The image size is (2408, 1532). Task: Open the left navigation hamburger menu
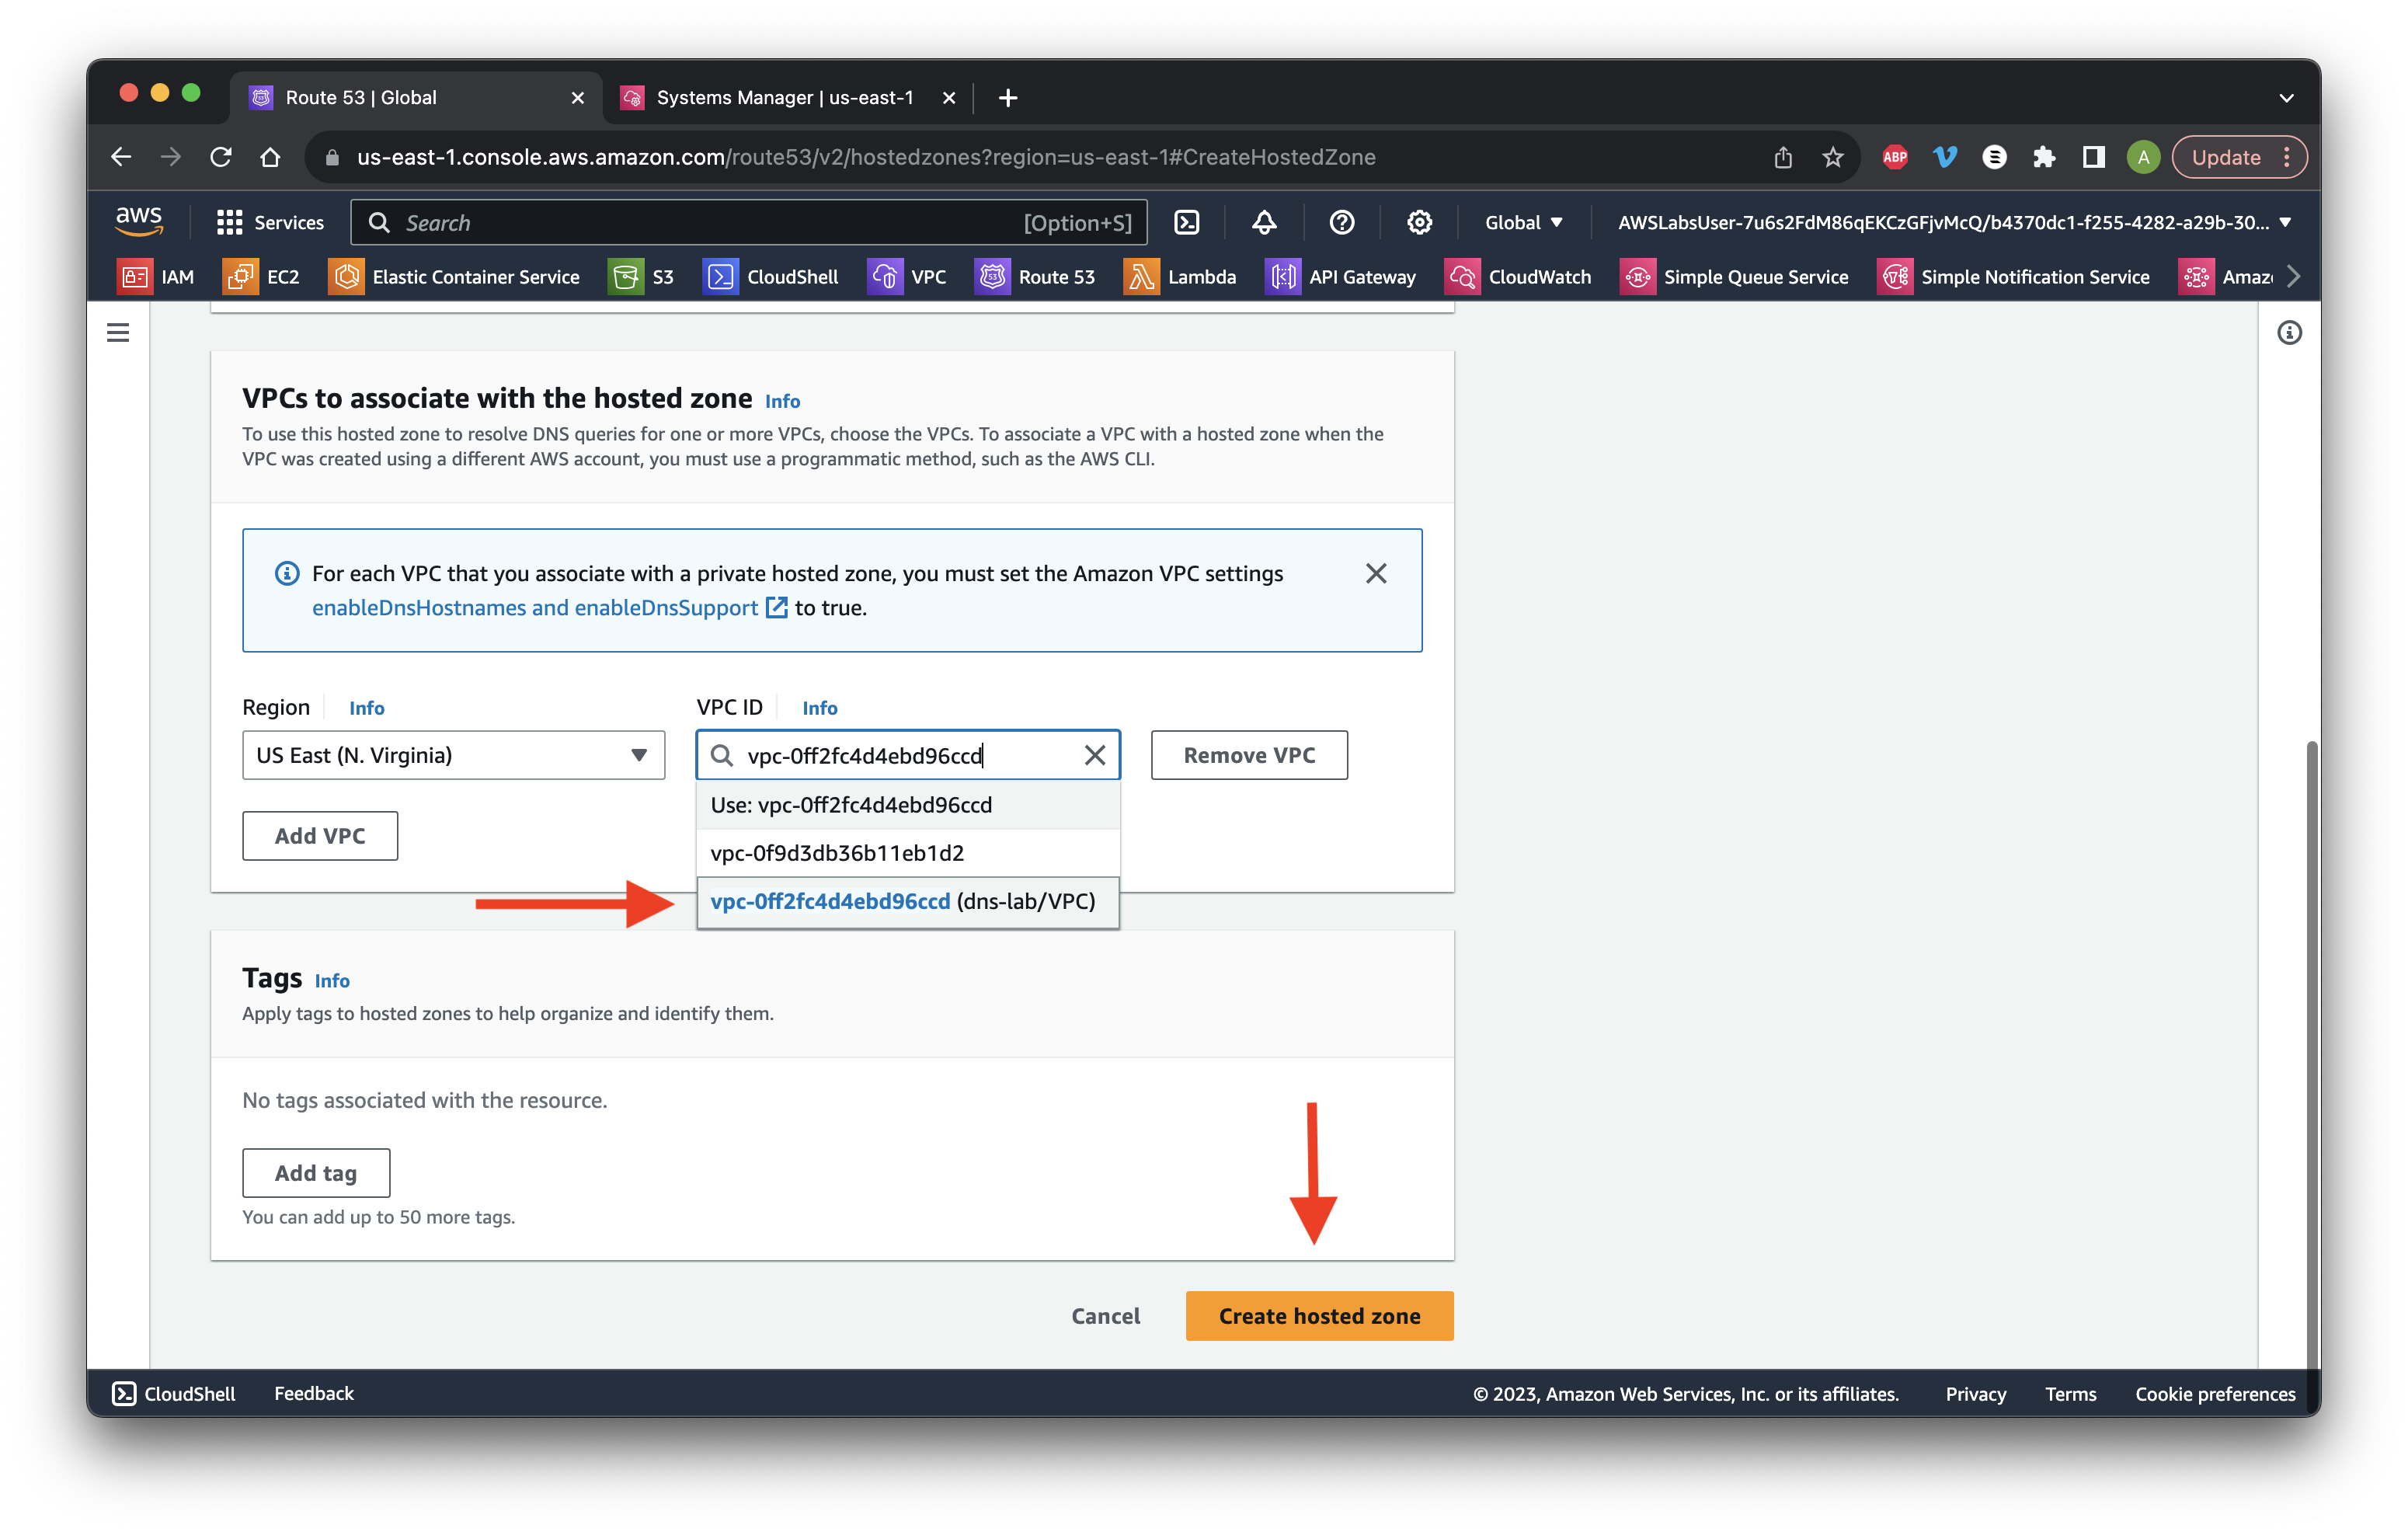[118, 332]
